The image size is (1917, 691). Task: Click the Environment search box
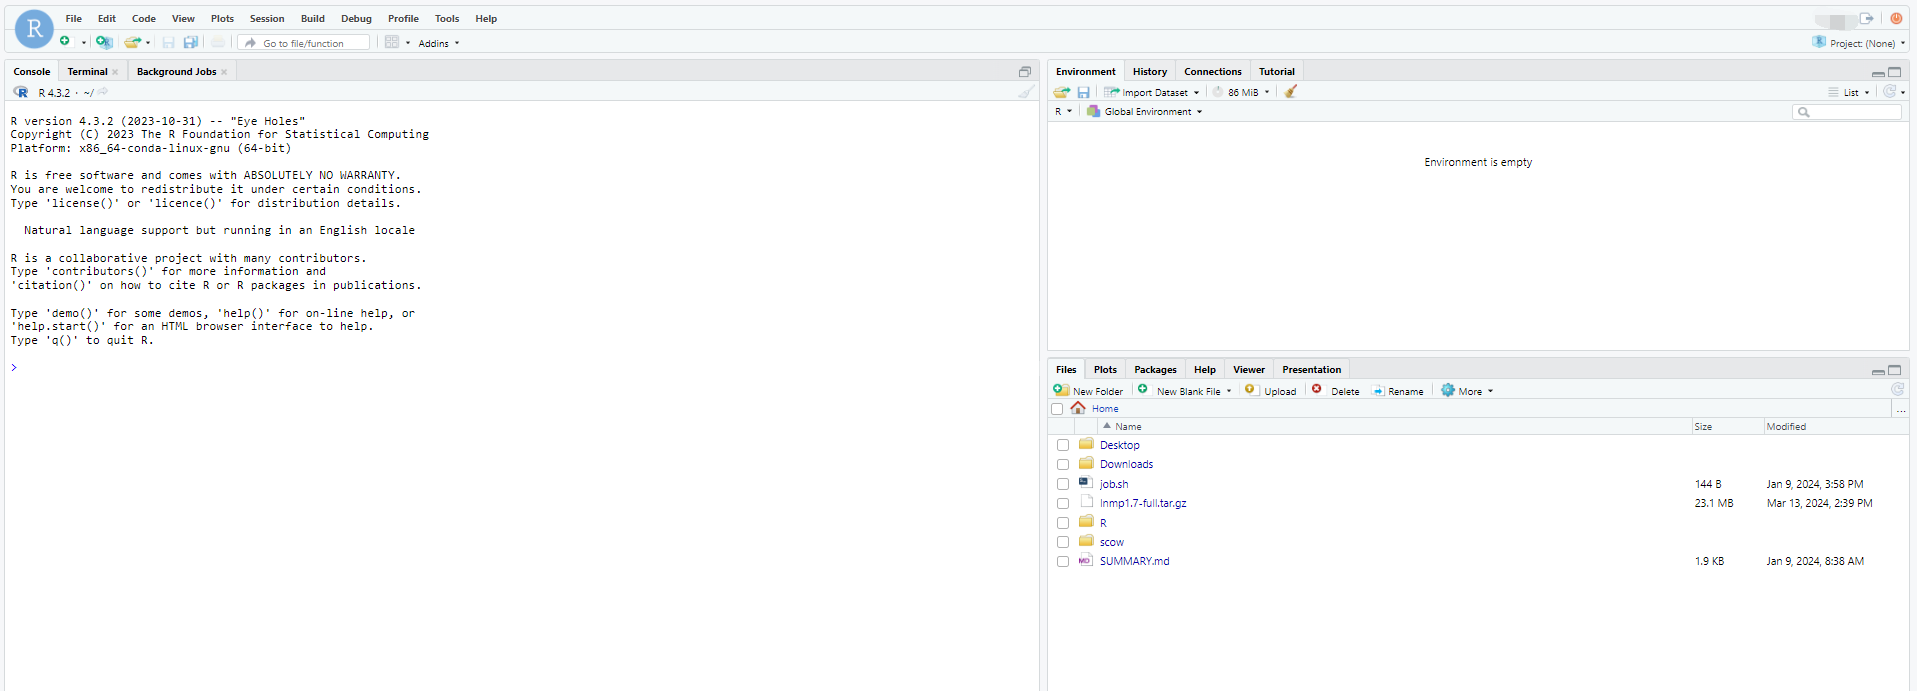1847,112
